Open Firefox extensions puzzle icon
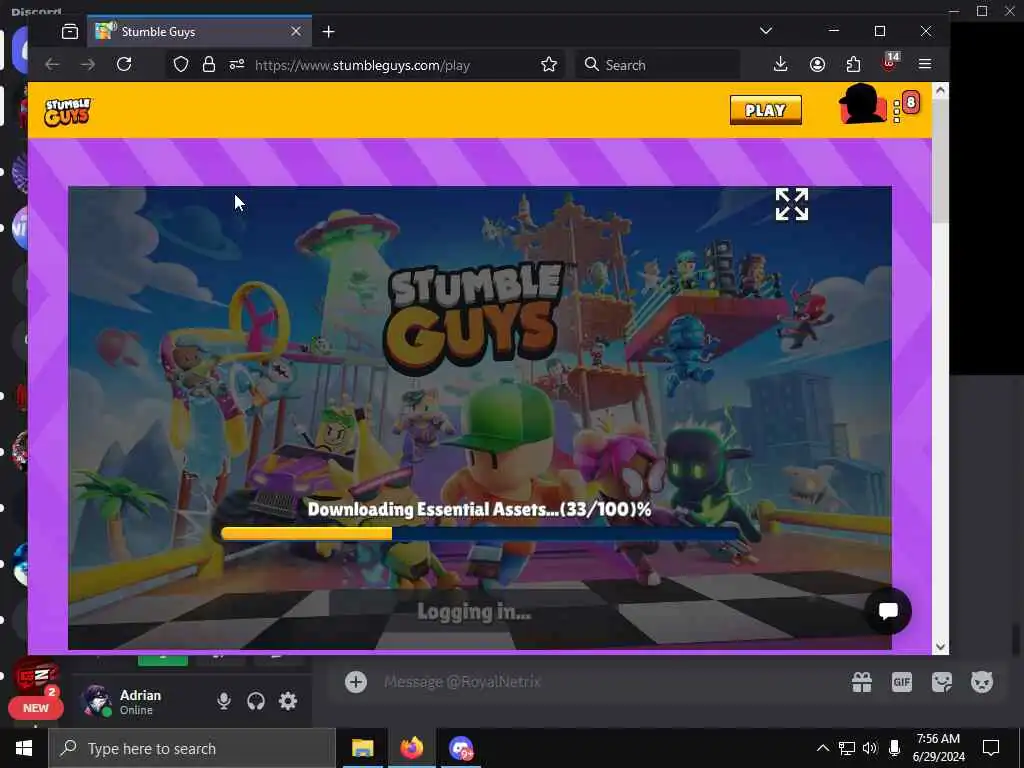 [853, 64]
